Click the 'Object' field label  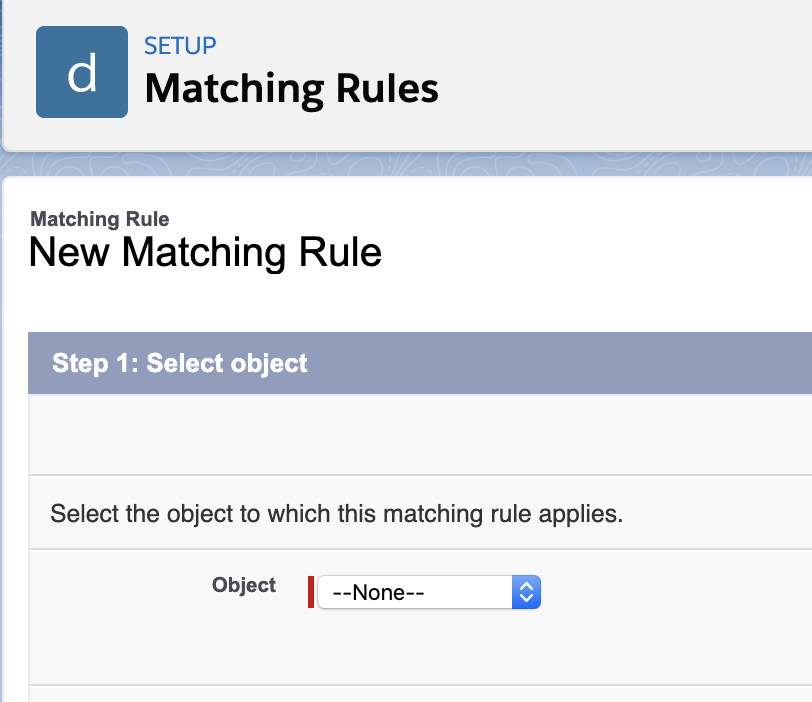click(x=244, y=585)
